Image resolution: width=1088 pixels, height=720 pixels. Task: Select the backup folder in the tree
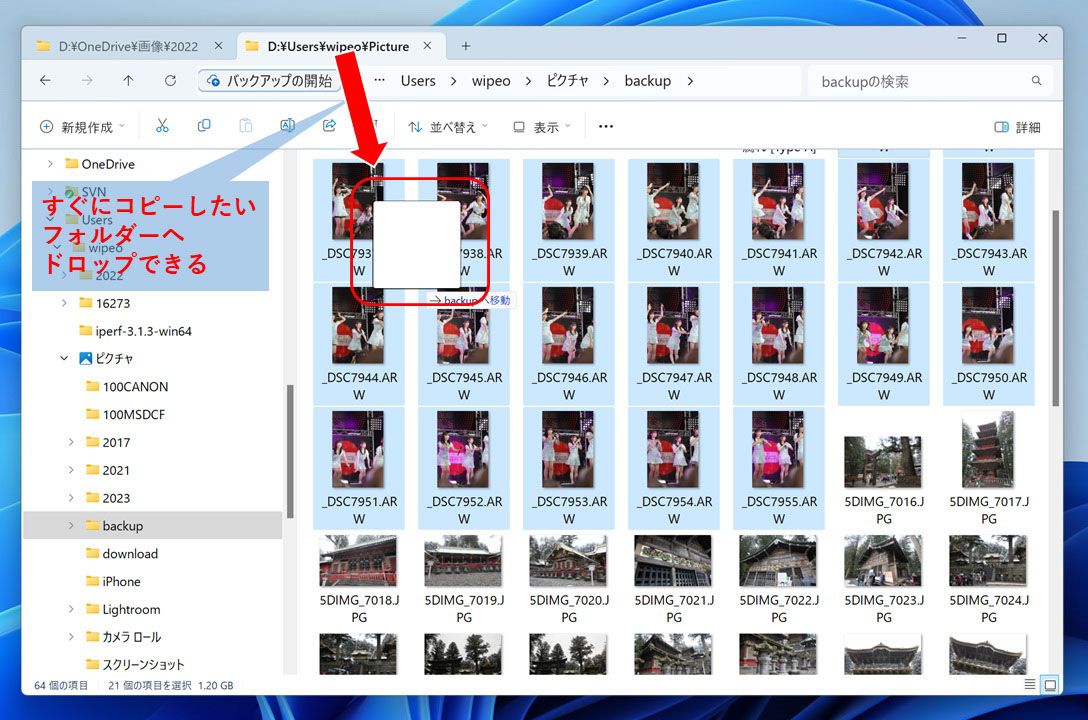click(153, 526)
